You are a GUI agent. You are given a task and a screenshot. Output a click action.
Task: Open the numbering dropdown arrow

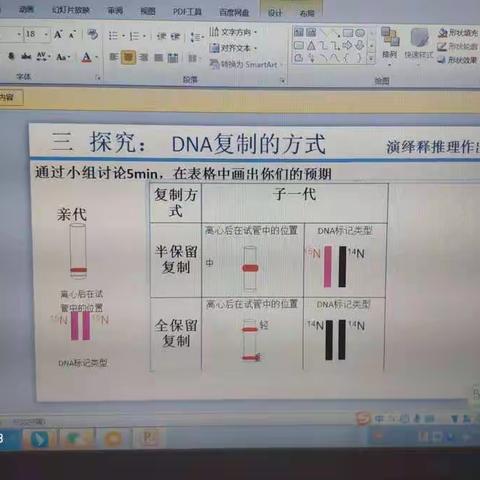coord(144,36)
